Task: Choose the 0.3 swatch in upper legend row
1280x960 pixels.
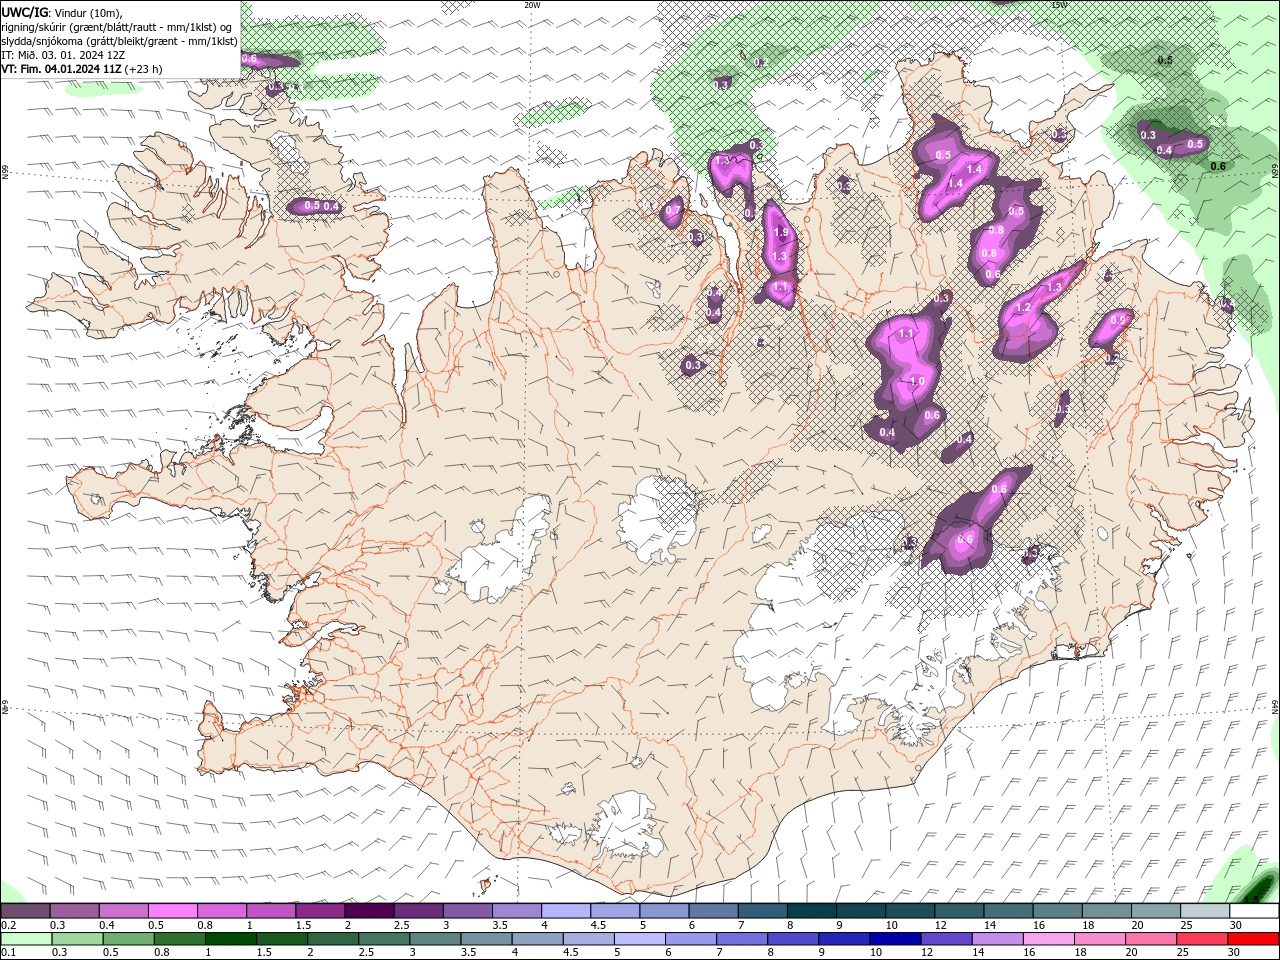Action: click(74, 911)
